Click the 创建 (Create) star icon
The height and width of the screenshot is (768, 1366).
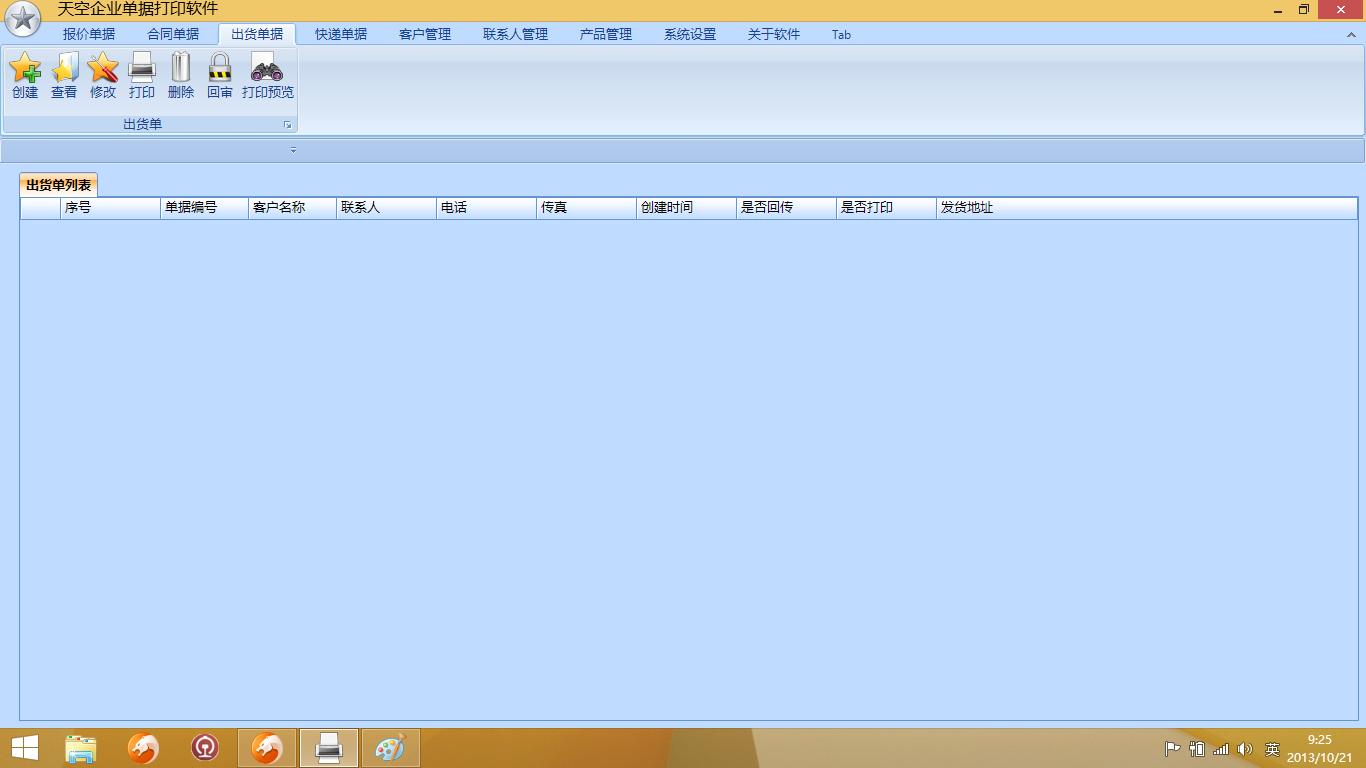[x=25, y=75]
